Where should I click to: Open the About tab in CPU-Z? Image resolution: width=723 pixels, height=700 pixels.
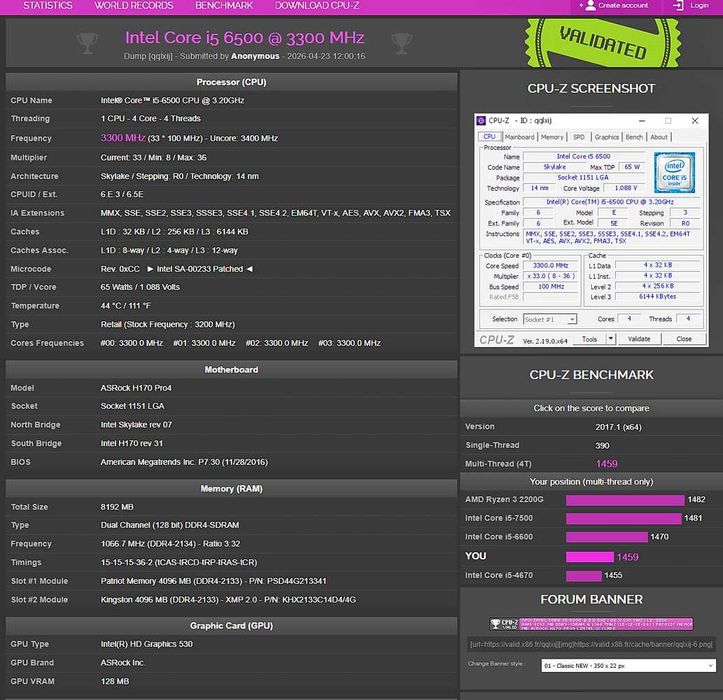(x=659, y=137)
